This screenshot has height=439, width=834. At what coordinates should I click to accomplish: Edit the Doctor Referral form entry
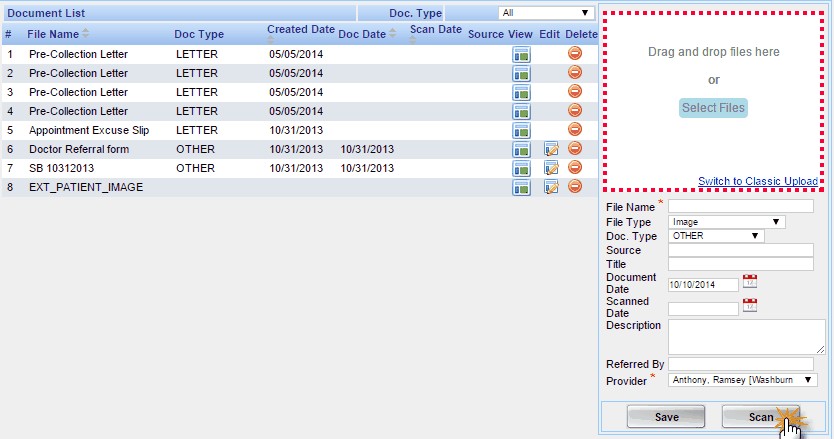click(x=550, y=149)
